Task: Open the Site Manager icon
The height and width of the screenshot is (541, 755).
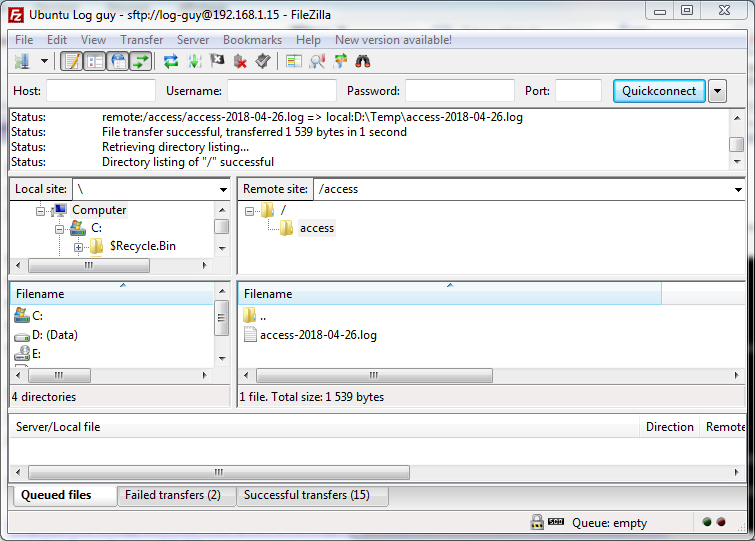Action: pos(22,62)
